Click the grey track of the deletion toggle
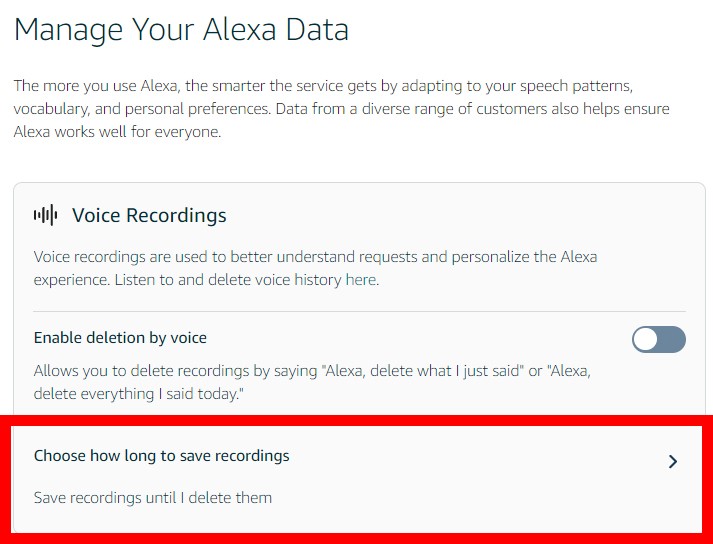Image resolution: width=713 pixels, height=544 pixels. point(672,340)
